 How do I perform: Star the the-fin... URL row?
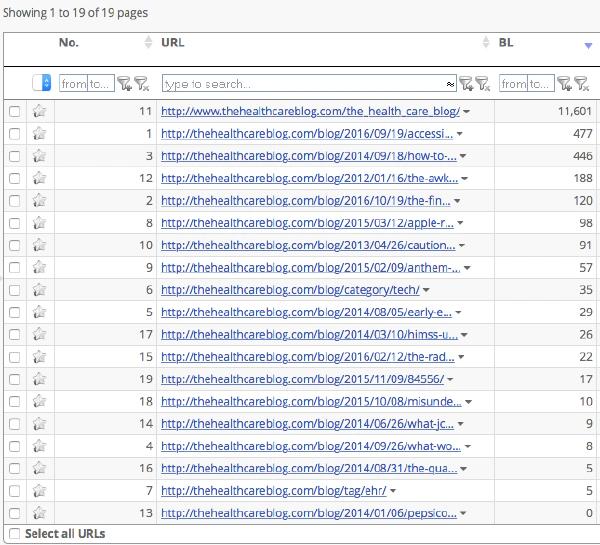click(39, 201)
